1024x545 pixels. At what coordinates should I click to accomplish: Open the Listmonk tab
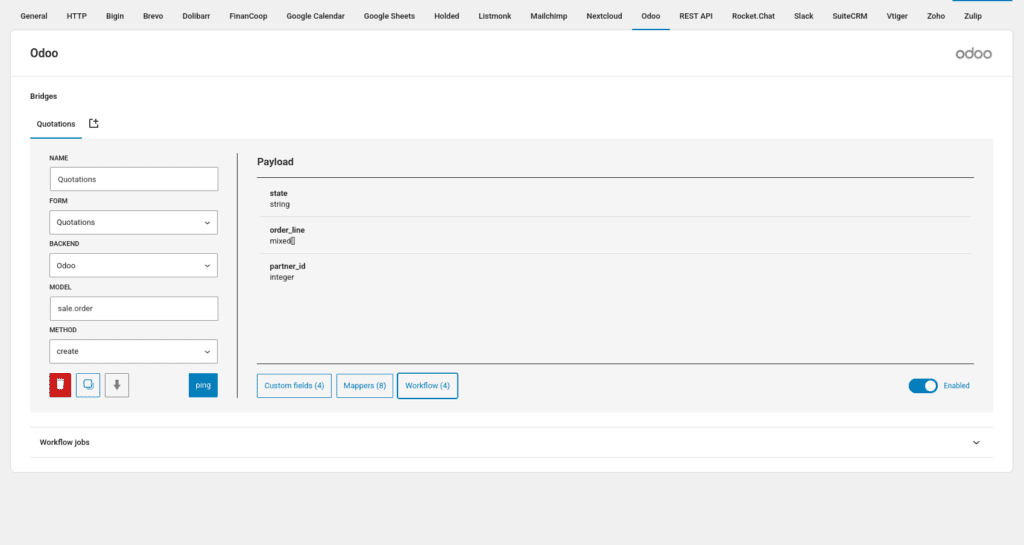click(494, 16)
